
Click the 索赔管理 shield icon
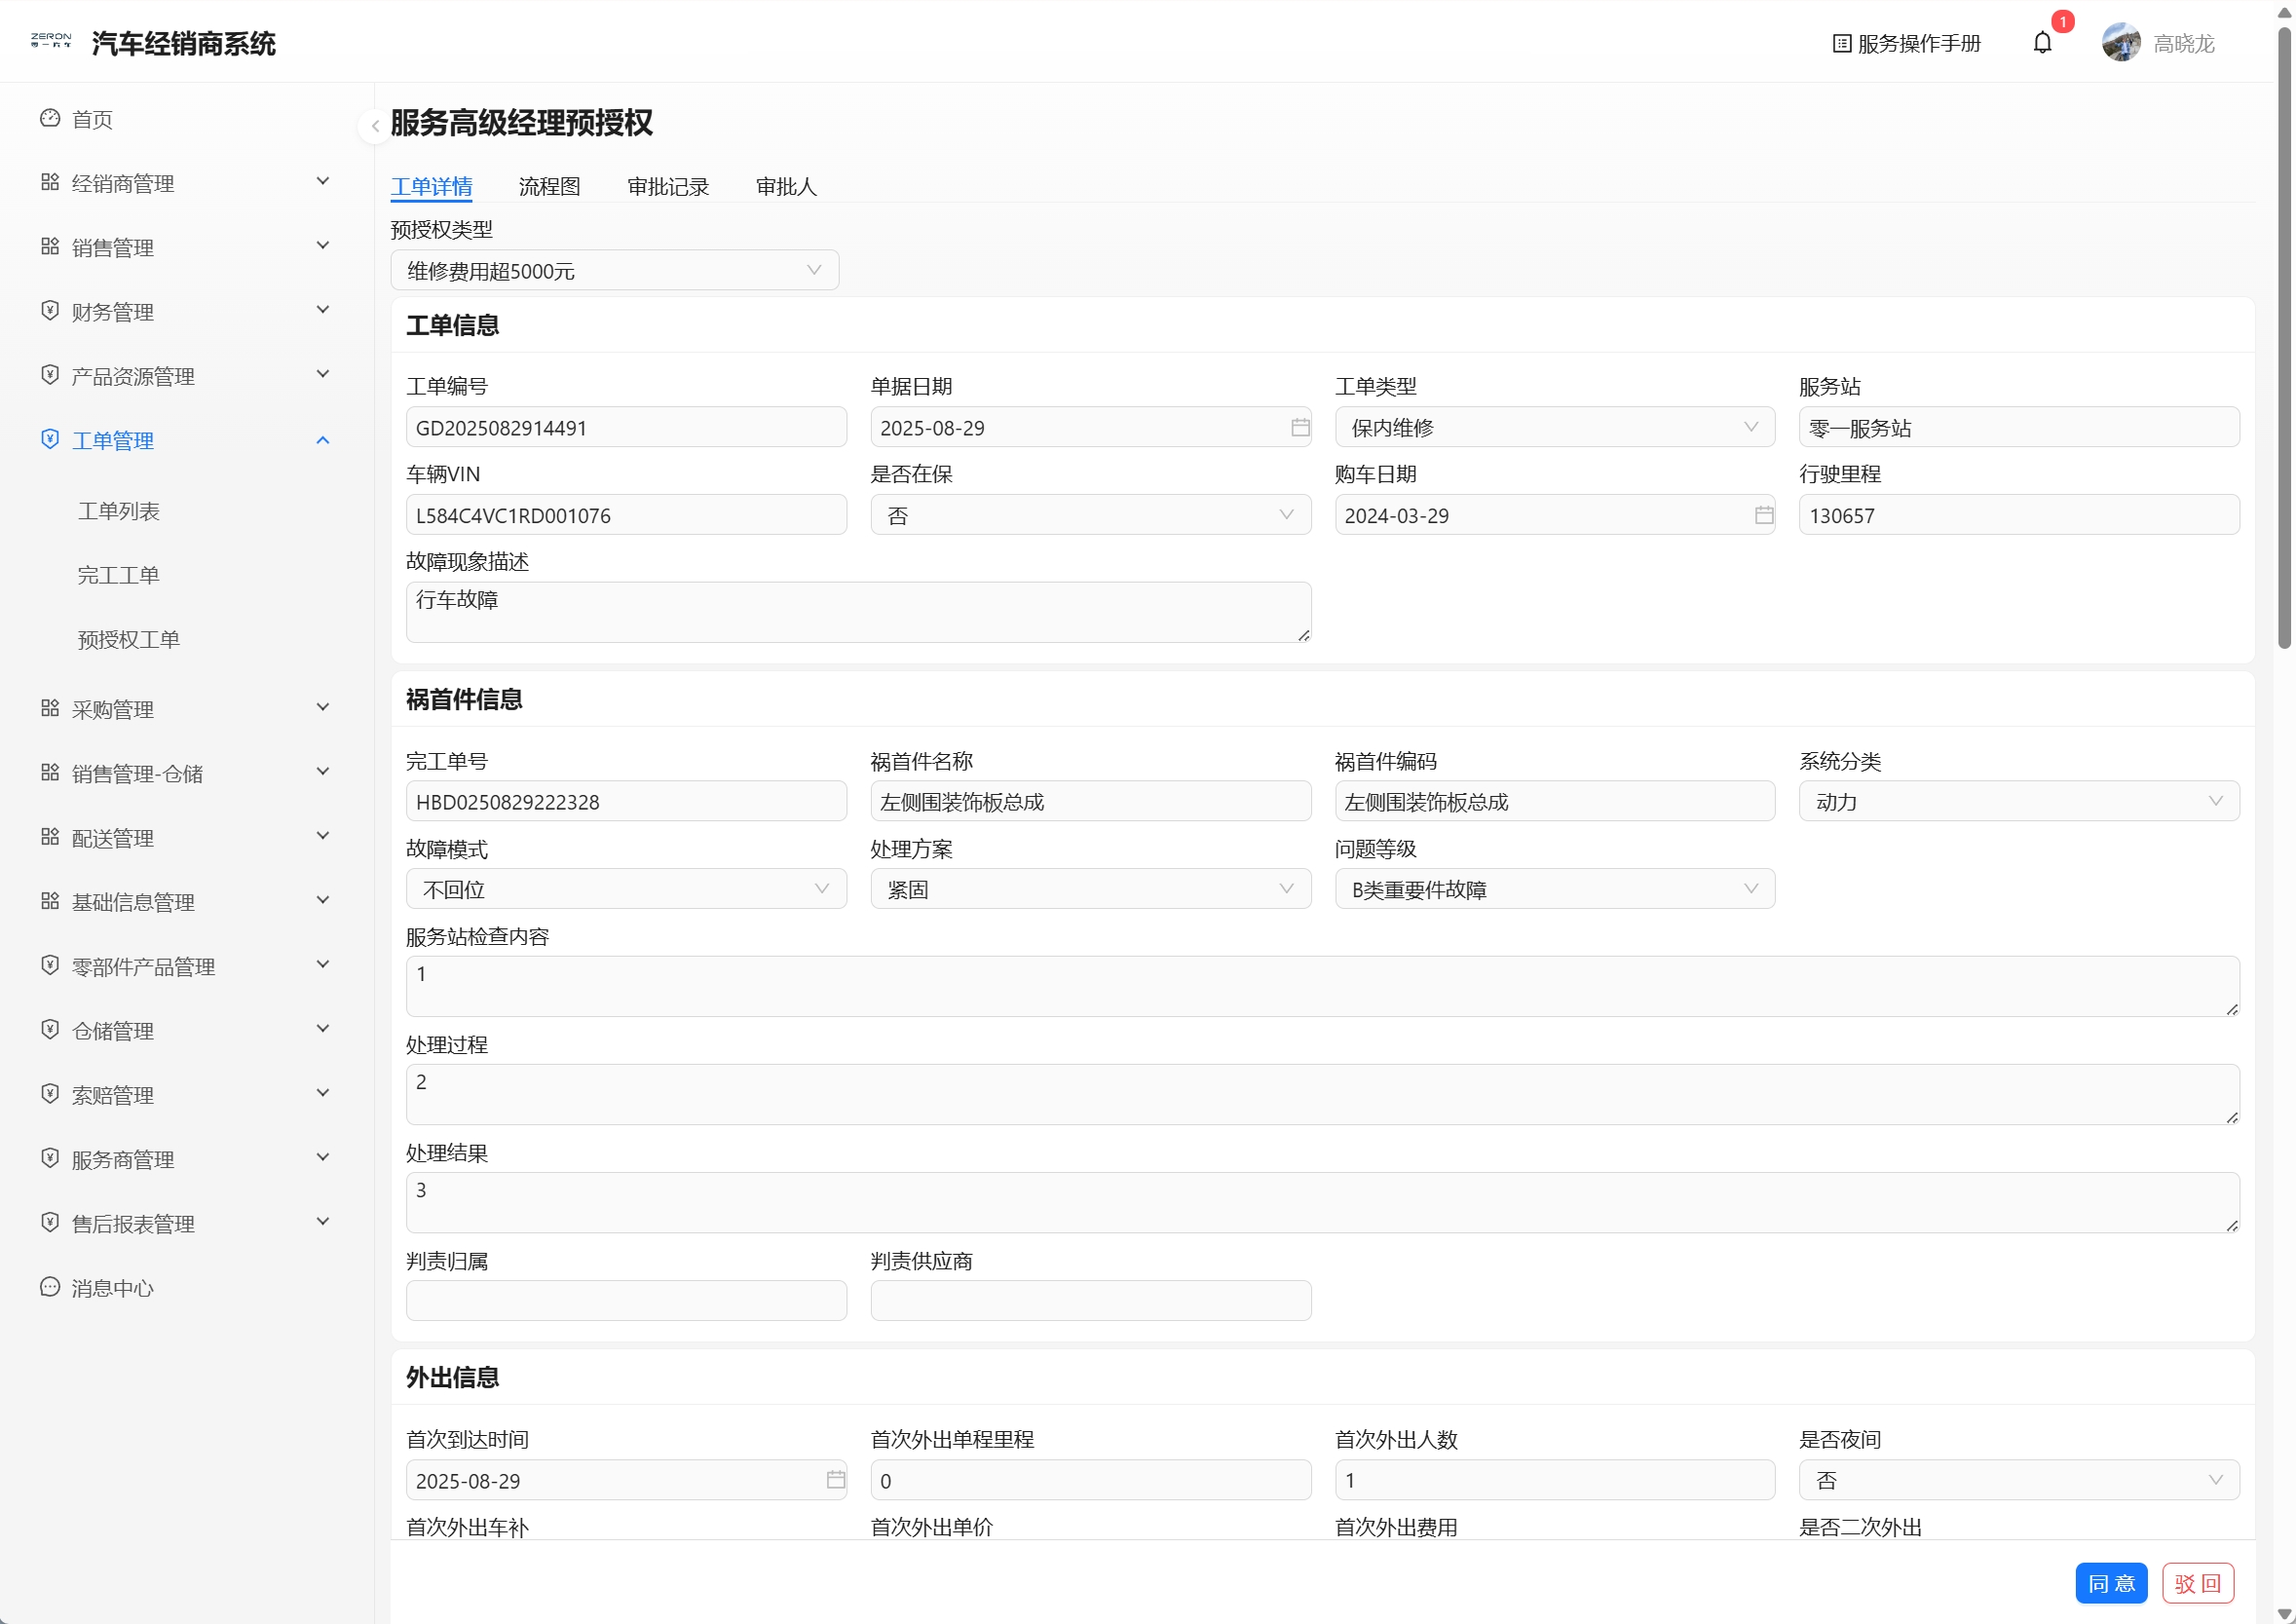tap(50, 1094)
